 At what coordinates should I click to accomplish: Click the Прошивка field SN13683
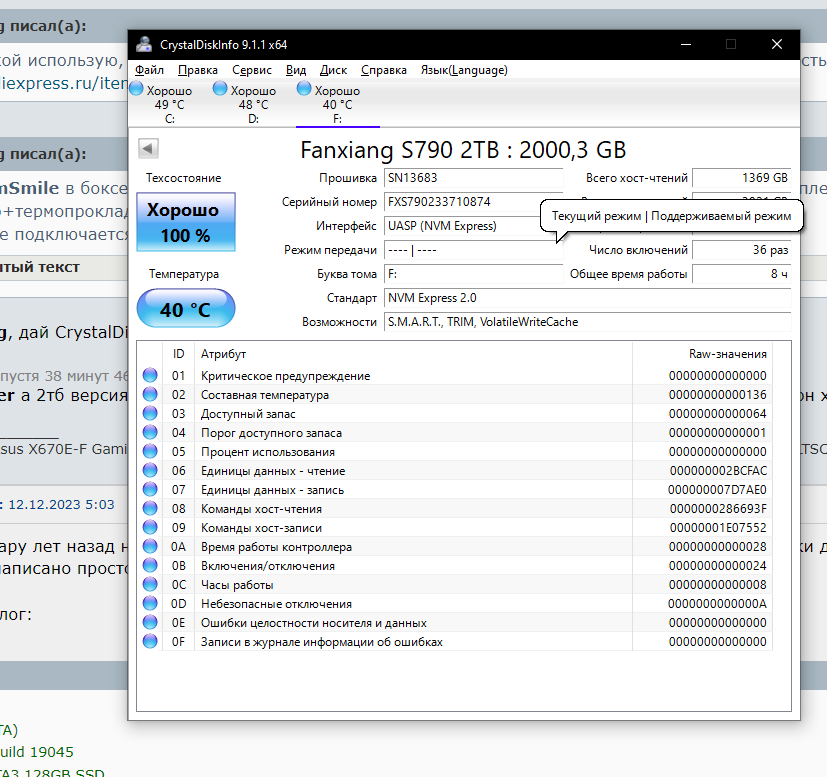coord(473,178)
